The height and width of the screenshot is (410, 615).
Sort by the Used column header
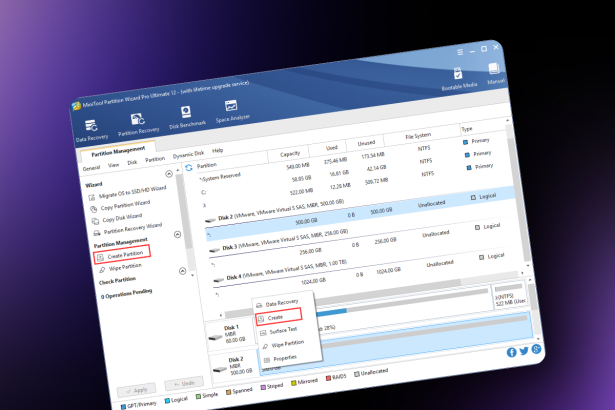click(331, 148)
